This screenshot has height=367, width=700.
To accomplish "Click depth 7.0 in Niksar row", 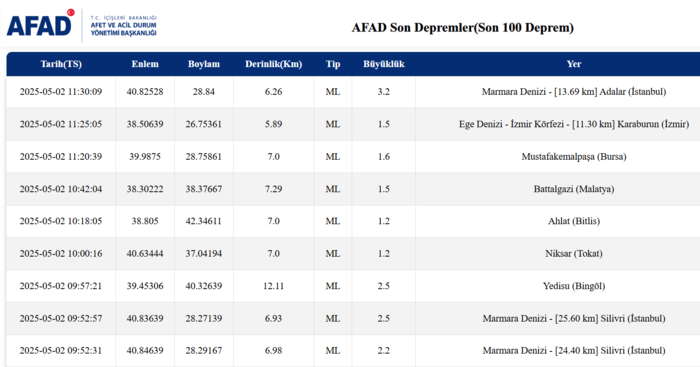I will (x=273, y=254).
